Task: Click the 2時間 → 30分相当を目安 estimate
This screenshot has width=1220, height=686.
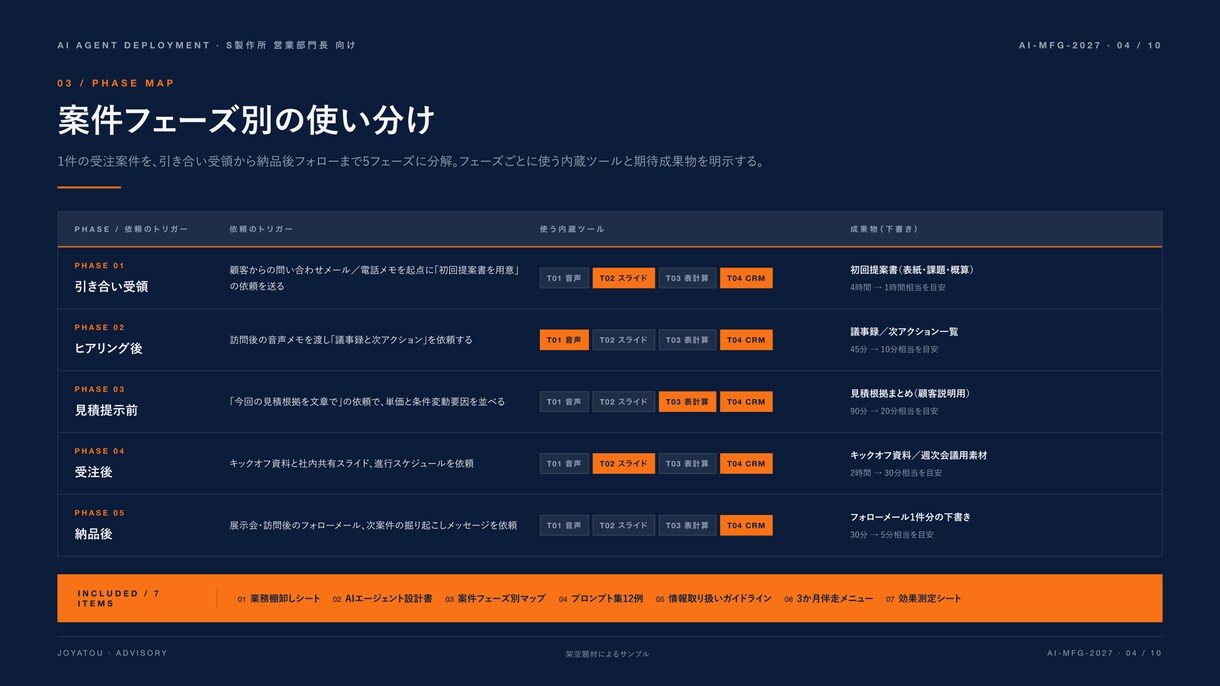Action: pyautogui.click(x=896, y=474)
